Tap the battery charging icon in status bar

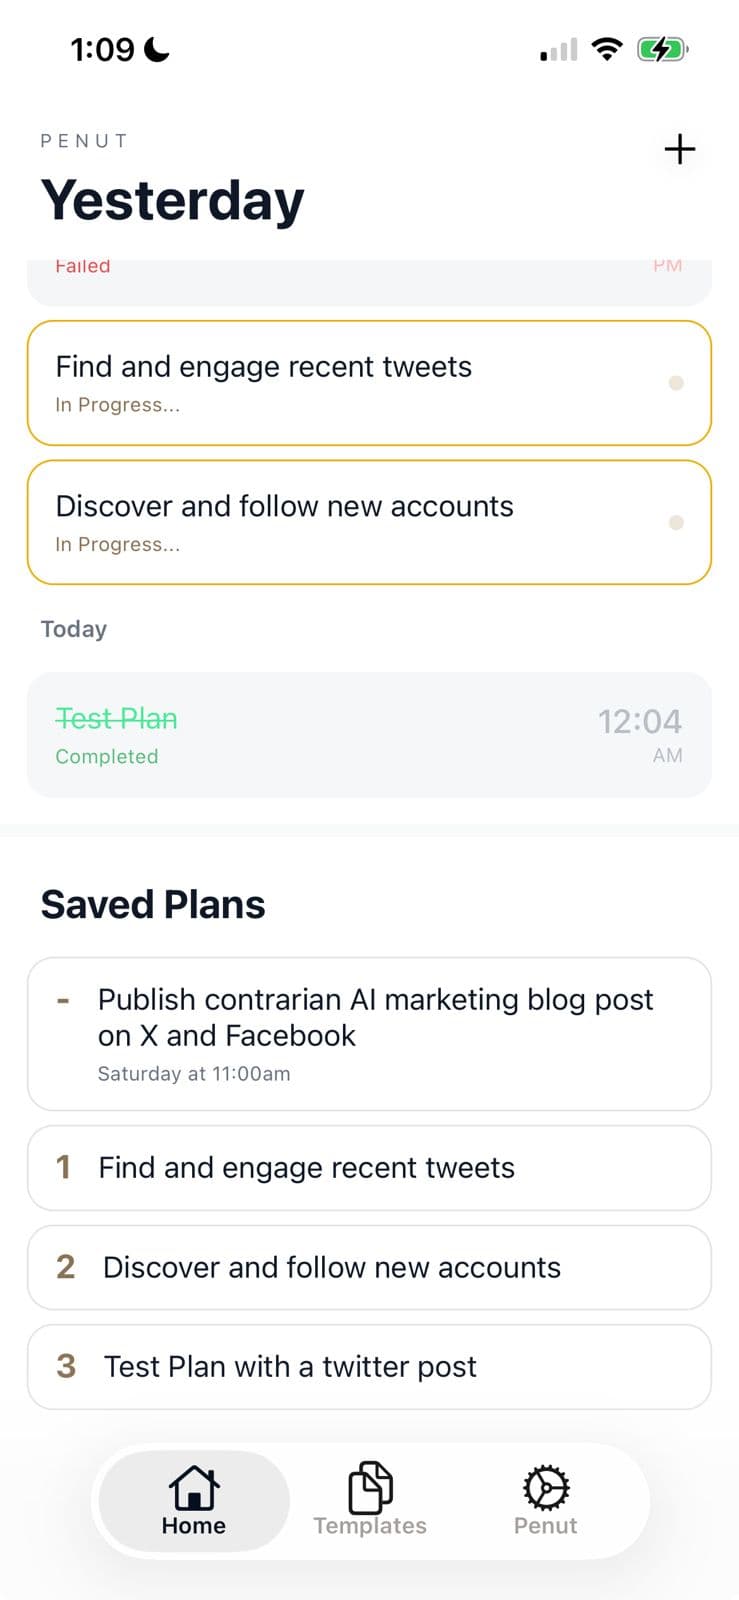662,49
